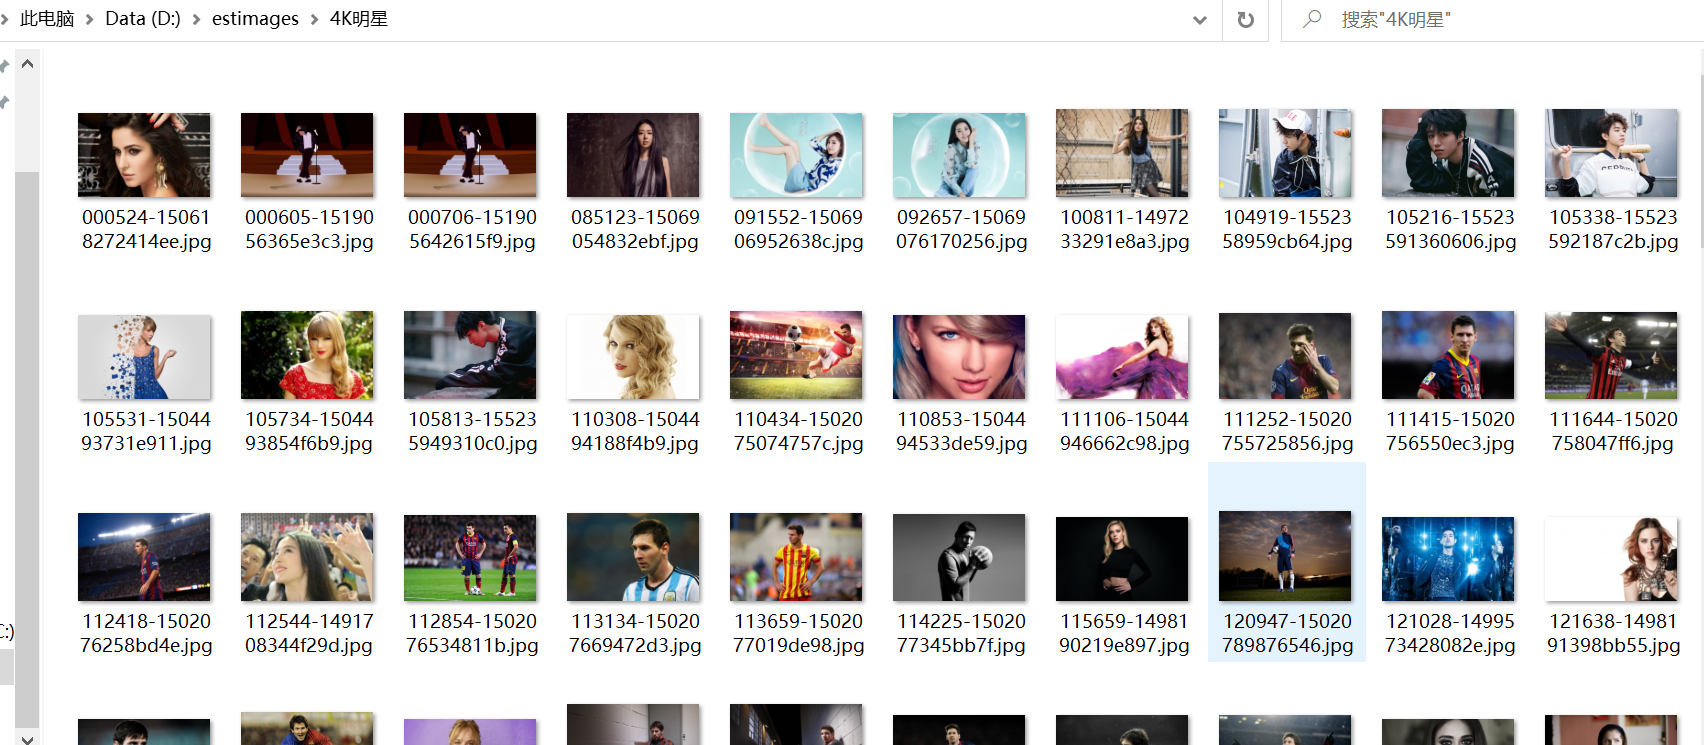Viewport: 1704px width, 745px height.
Task: Select thumbnail of 000706-151905642615f9.jpg
Action: 470,155
